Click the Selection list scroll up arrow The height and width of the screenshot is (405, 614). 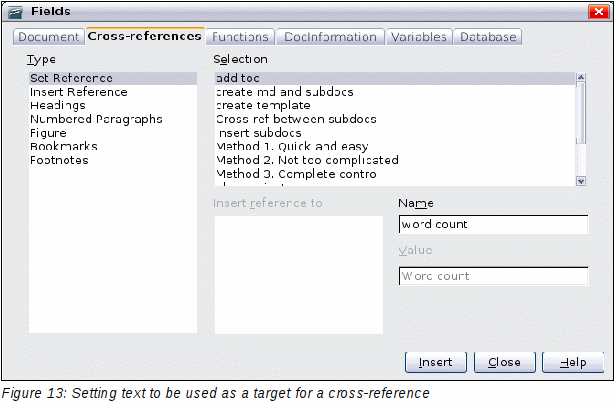(581, 77)
